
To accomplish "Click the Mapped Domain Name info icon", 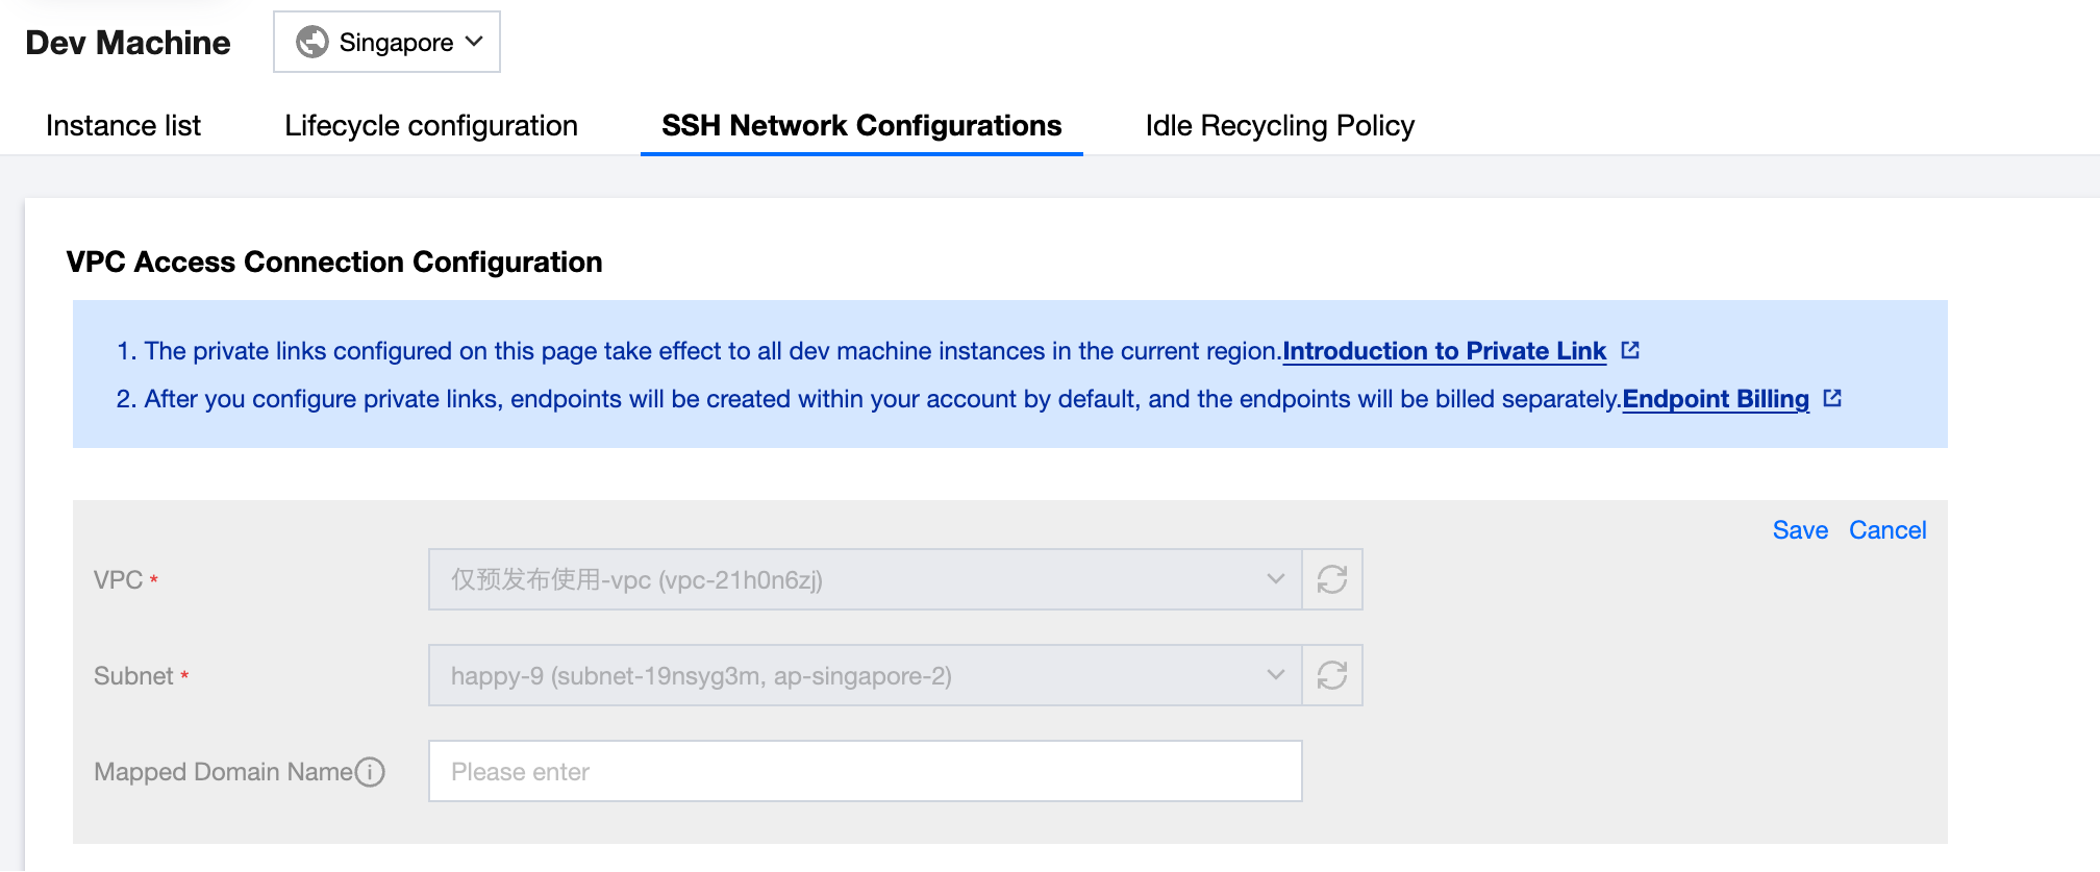I will pyautogui.click(x=371, y=772).
